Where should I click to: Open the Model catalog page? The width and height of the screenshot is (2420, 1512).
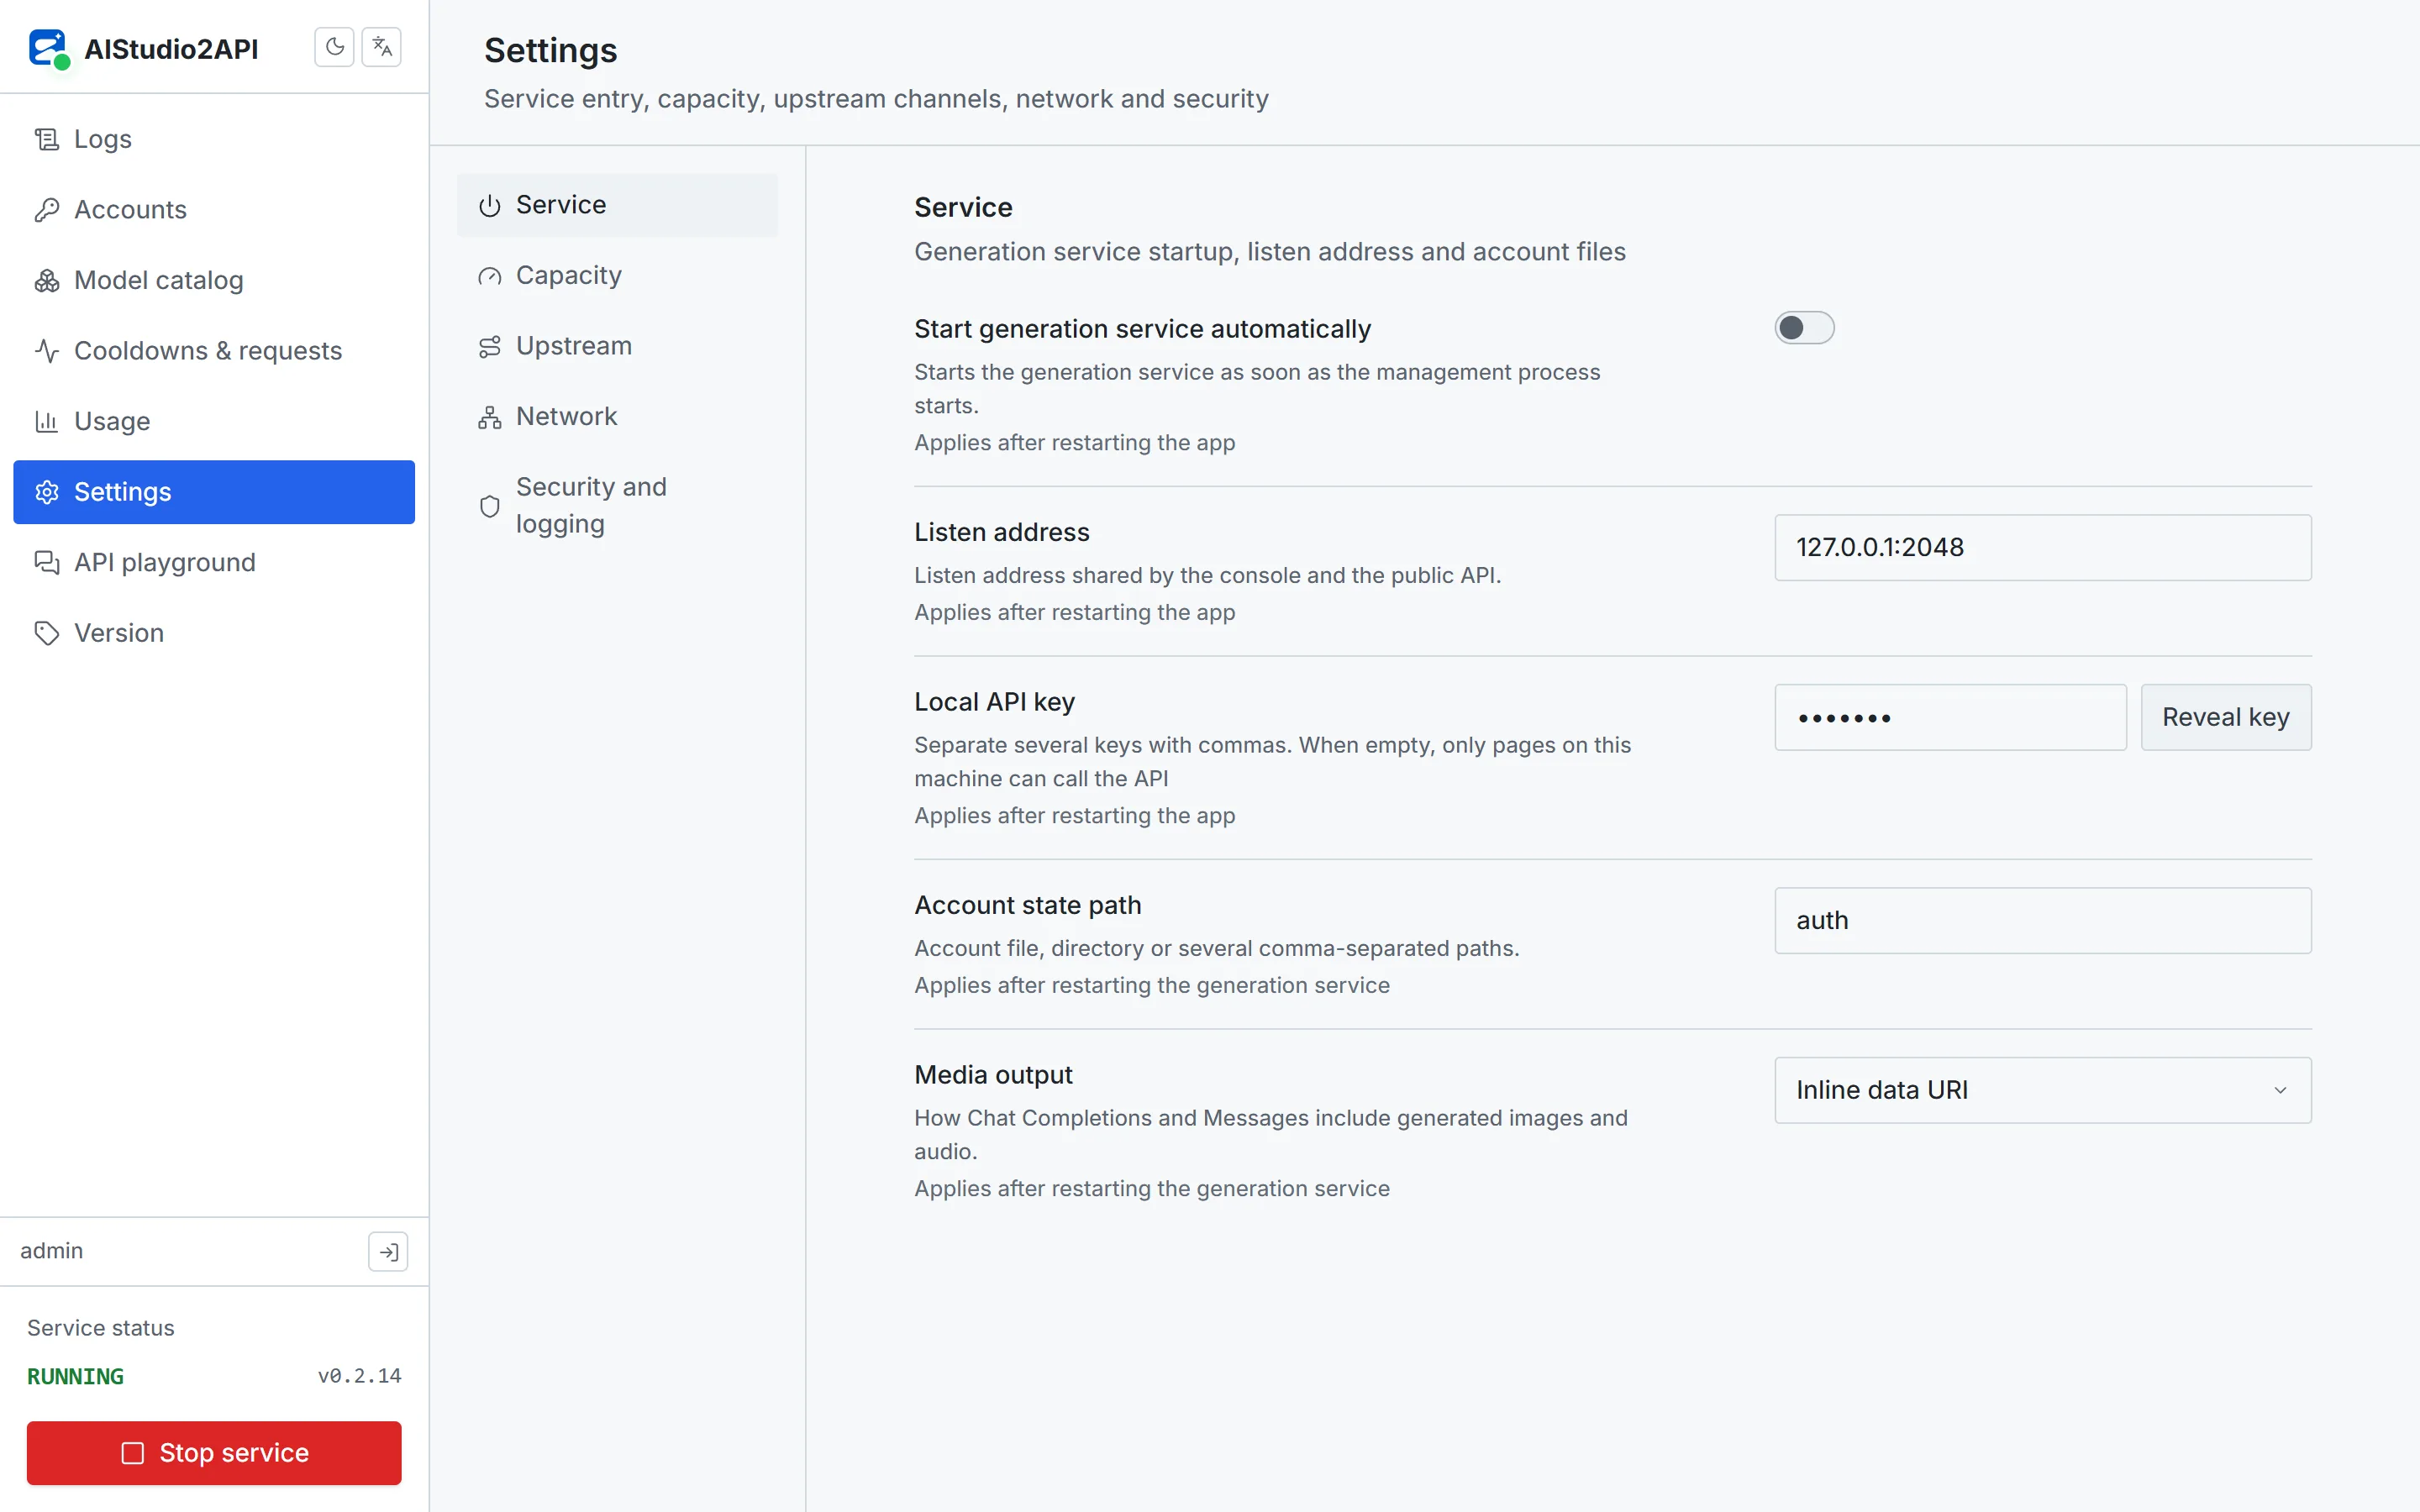[x=214, y=280]
